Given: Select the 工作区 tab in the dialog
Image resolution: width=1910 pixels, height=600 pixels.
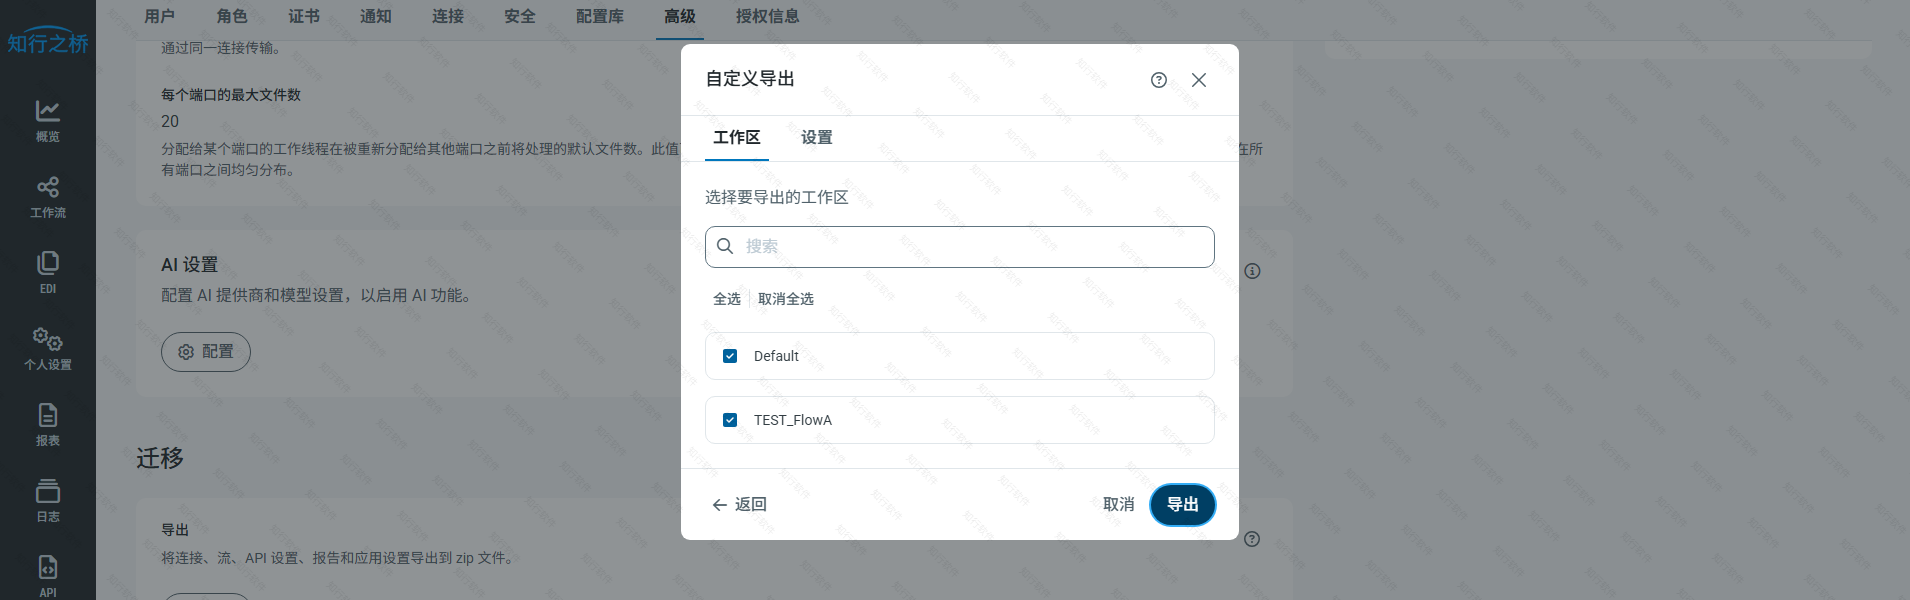Looking at the screenshot, I should click(x=736, y=137).
